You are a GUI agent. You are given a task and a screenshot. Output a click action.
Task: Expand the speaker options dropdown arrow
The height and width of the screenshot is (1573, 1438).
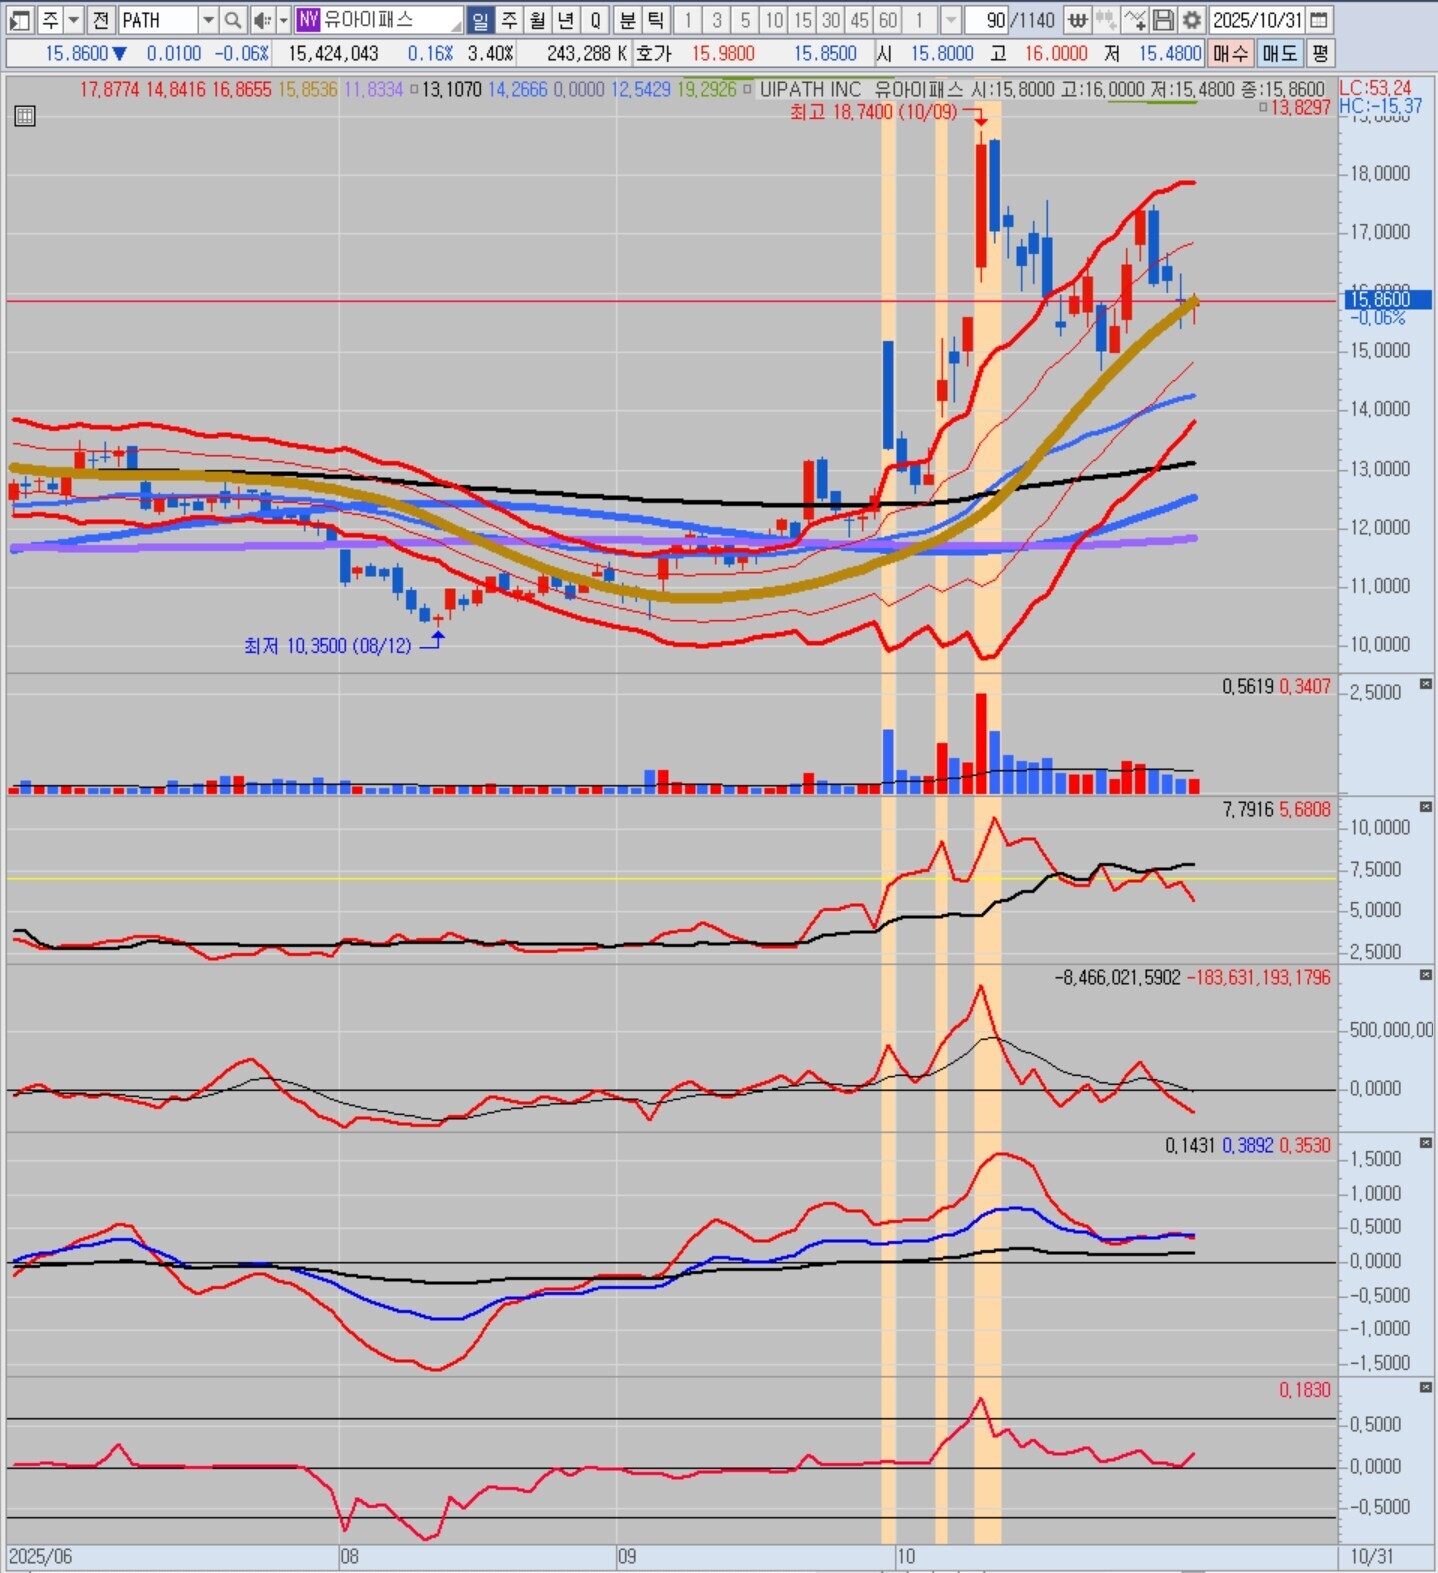pyautogui.click(x=284, y=20)
